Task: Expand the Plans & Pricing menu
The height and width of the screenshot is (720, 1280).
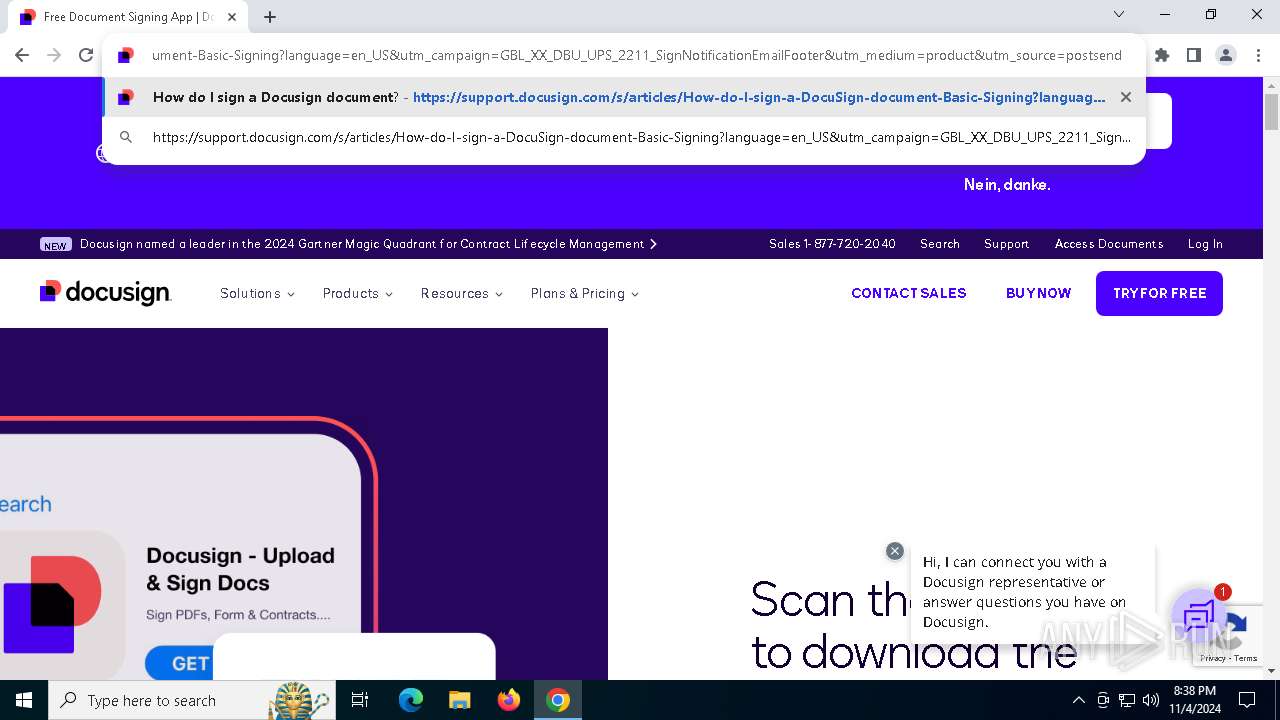Action: [585, 293]
